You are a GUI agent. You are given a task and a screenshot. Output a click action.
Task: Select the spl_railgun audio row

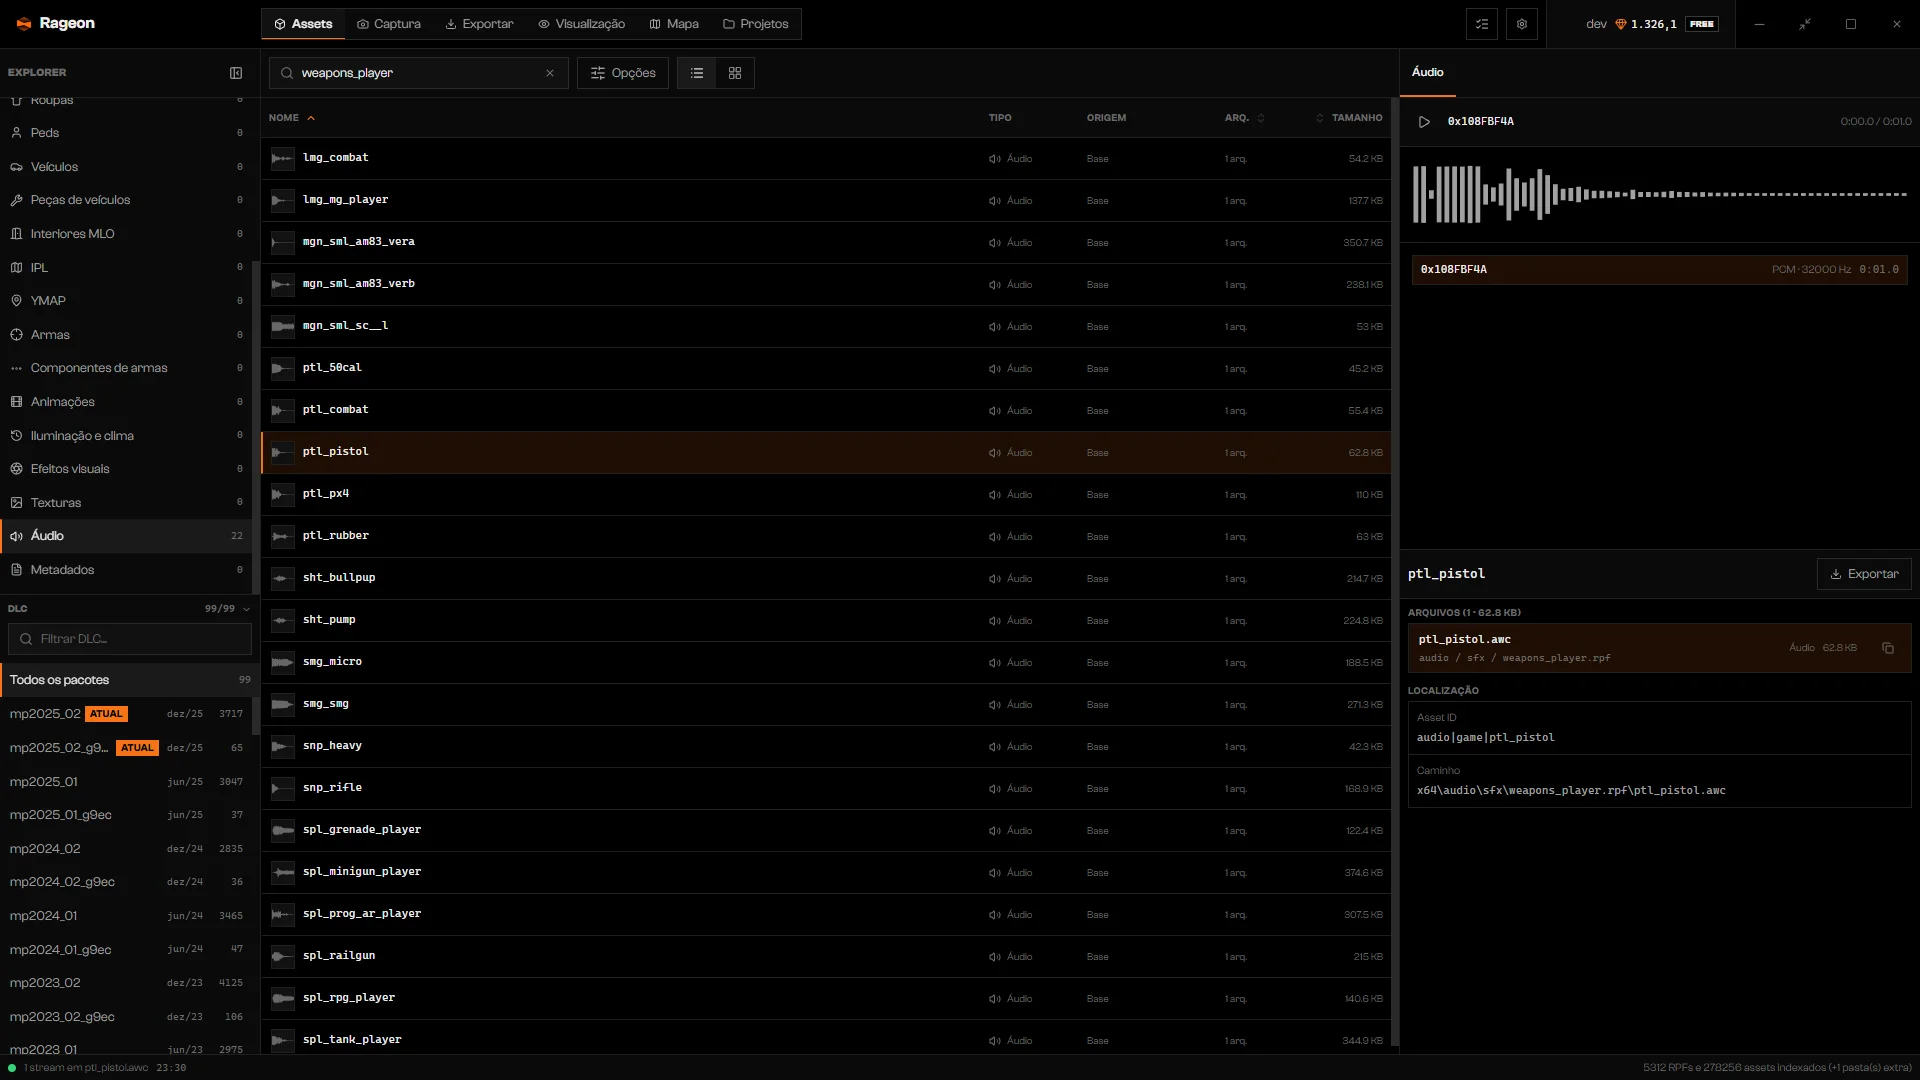point(826,956)
